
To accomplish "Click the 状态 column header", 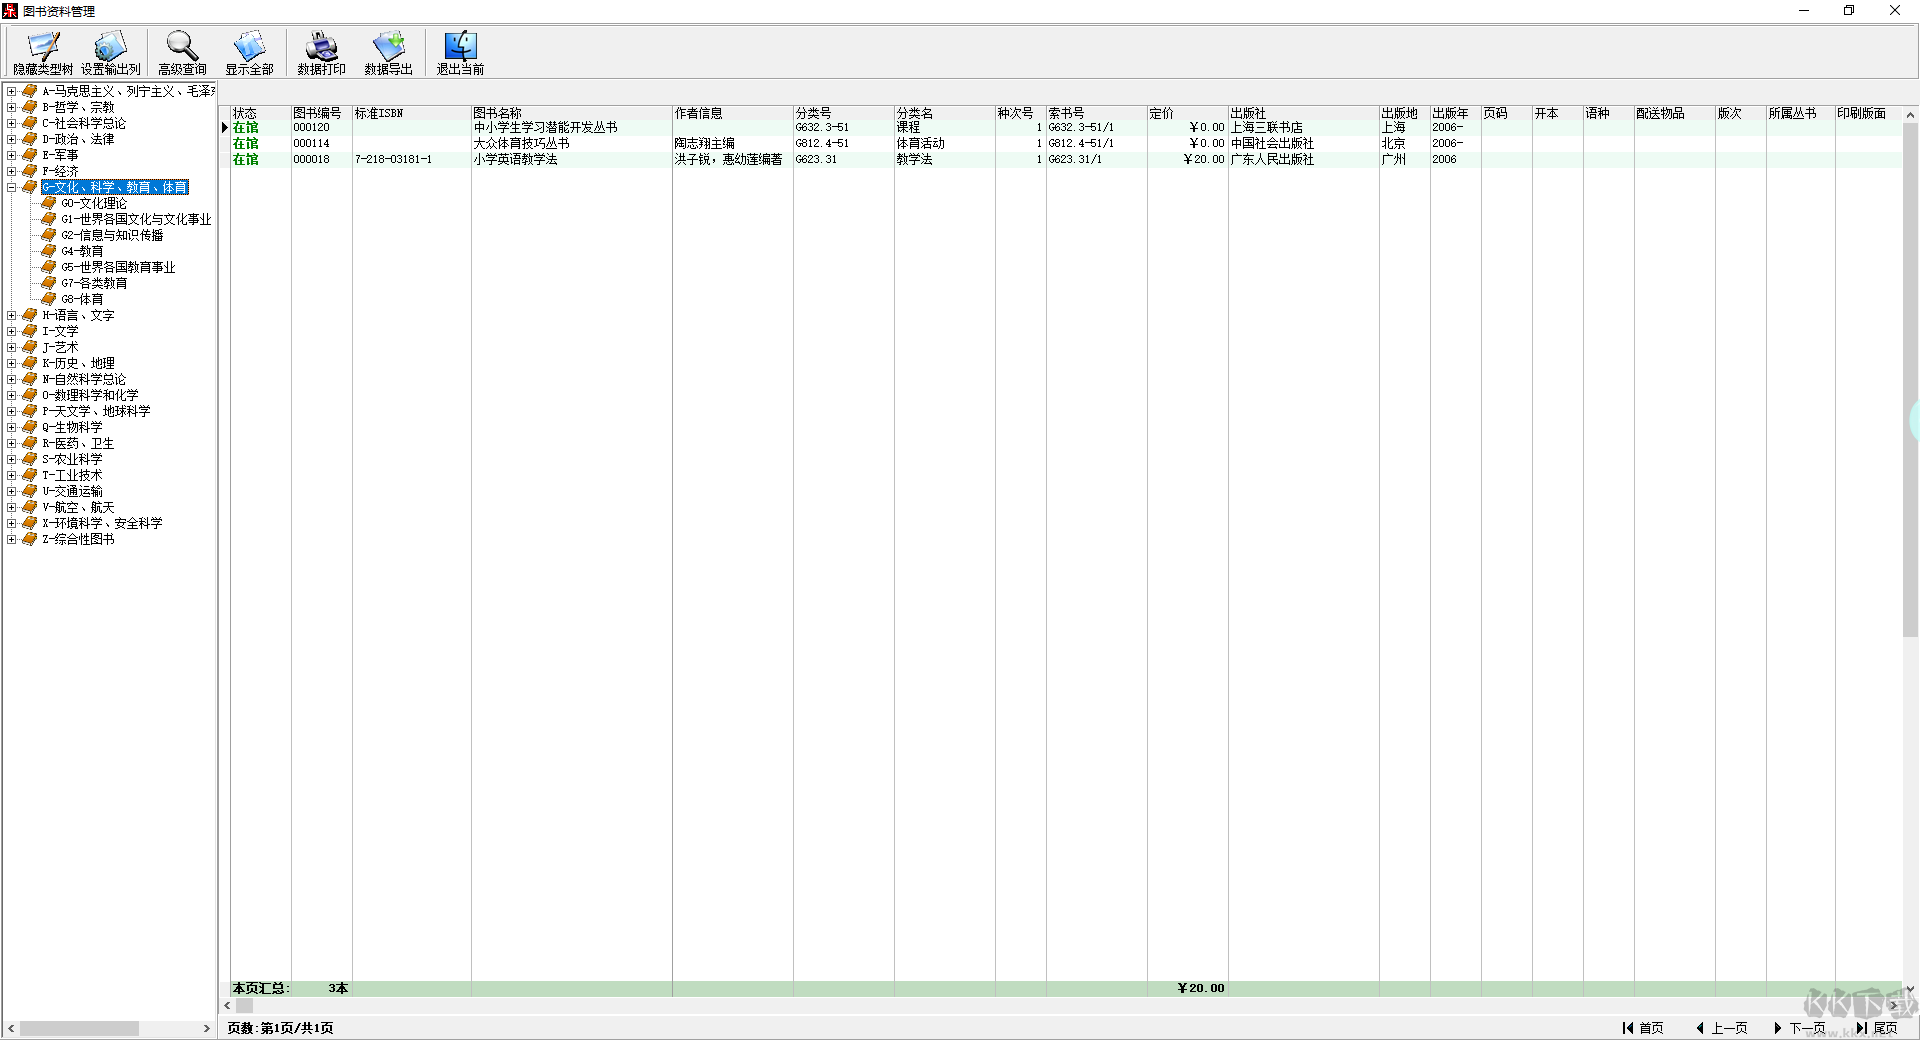I will [261, 113].
